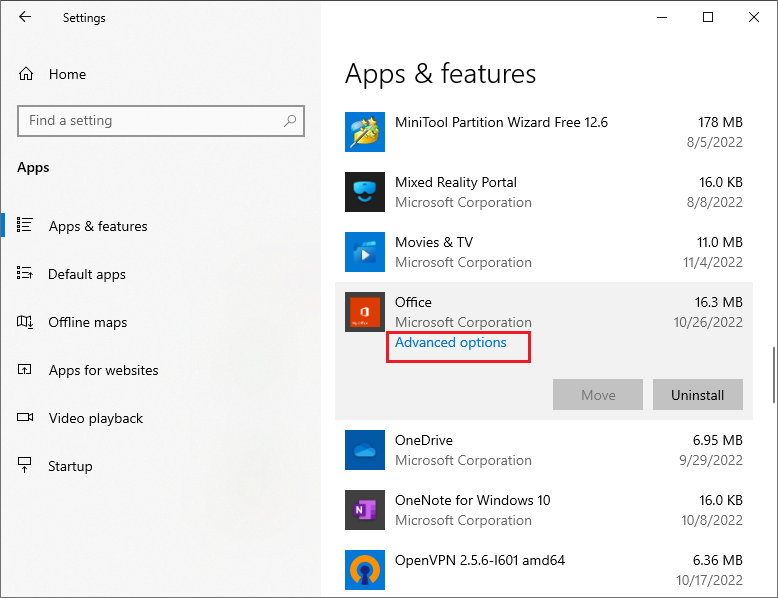The height and width of the screenshot is (598, 778).
Task: Open Apps for websites section
Action: [x=103, y=370]
